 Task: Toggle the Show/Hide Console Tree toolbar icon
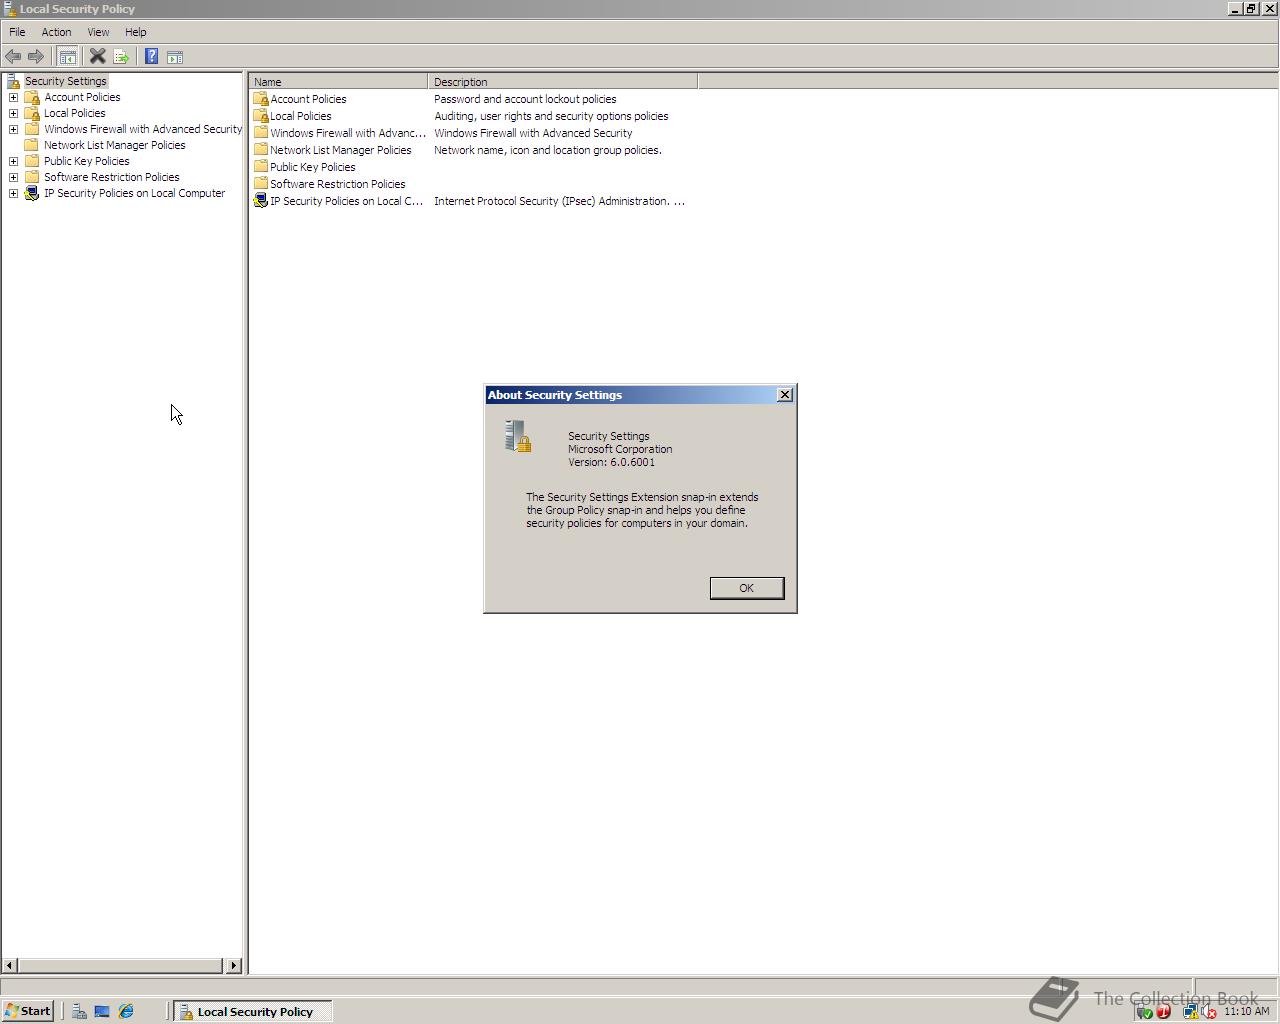(68, 57)
